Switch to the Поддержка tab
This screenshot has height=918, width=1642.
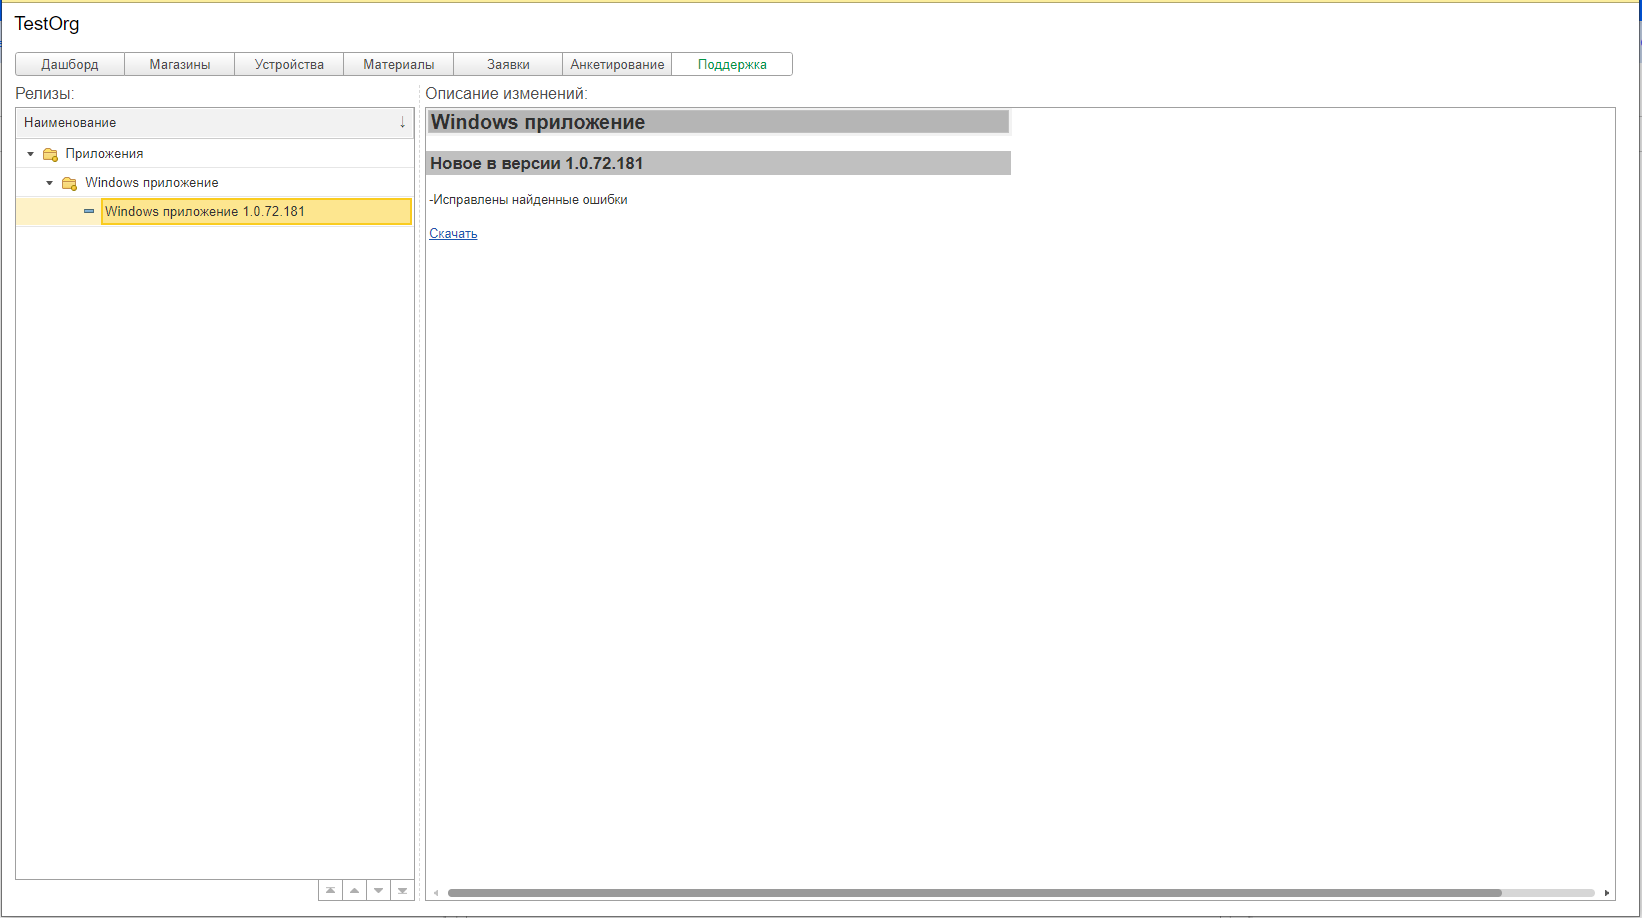coord(732,64)
